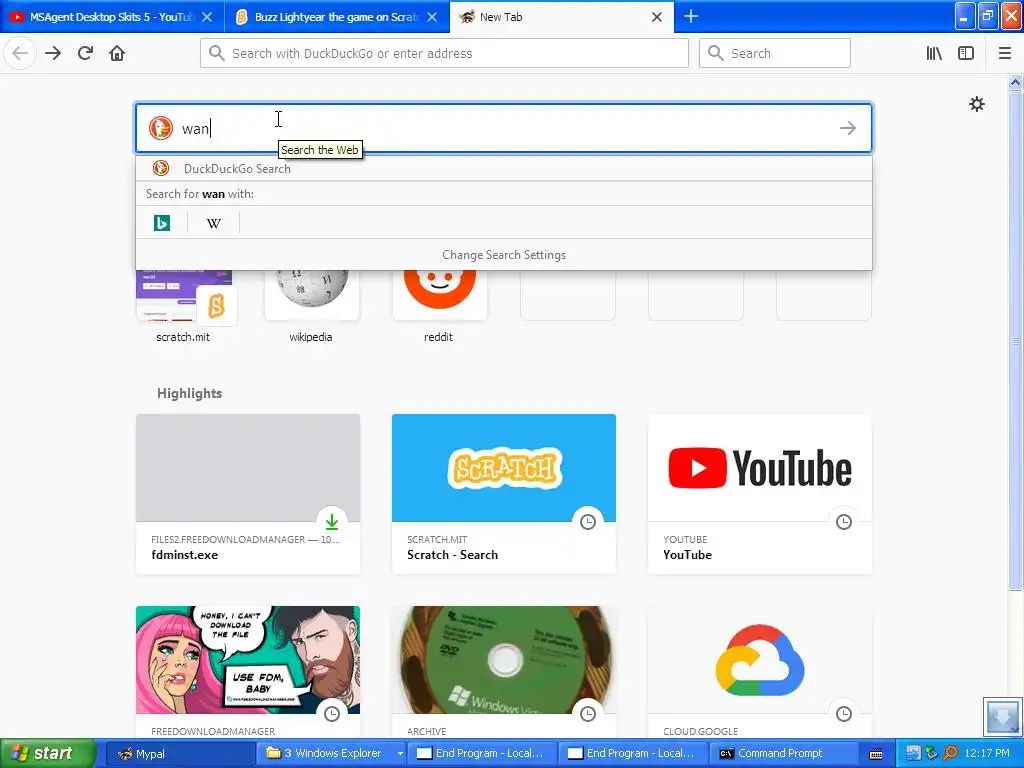Screen dimensions: 1024x768
Task: Click the magnifier icon in system tray
Action: coord(950,753)
